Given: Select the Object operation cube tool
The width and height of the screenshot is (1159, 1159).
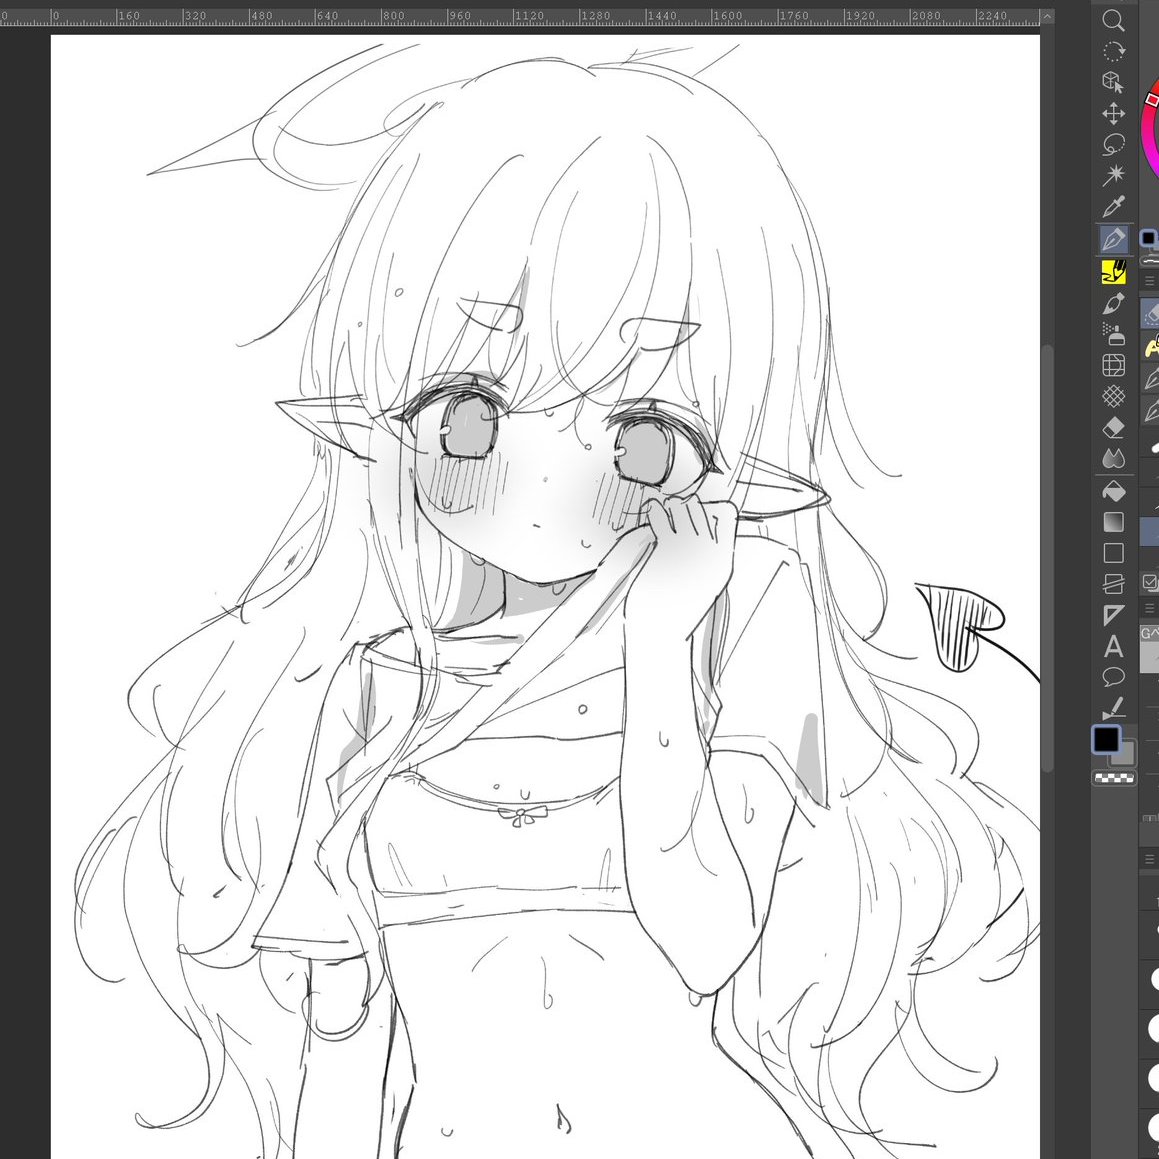Looking at the screenshot, I should point(1113,82).
